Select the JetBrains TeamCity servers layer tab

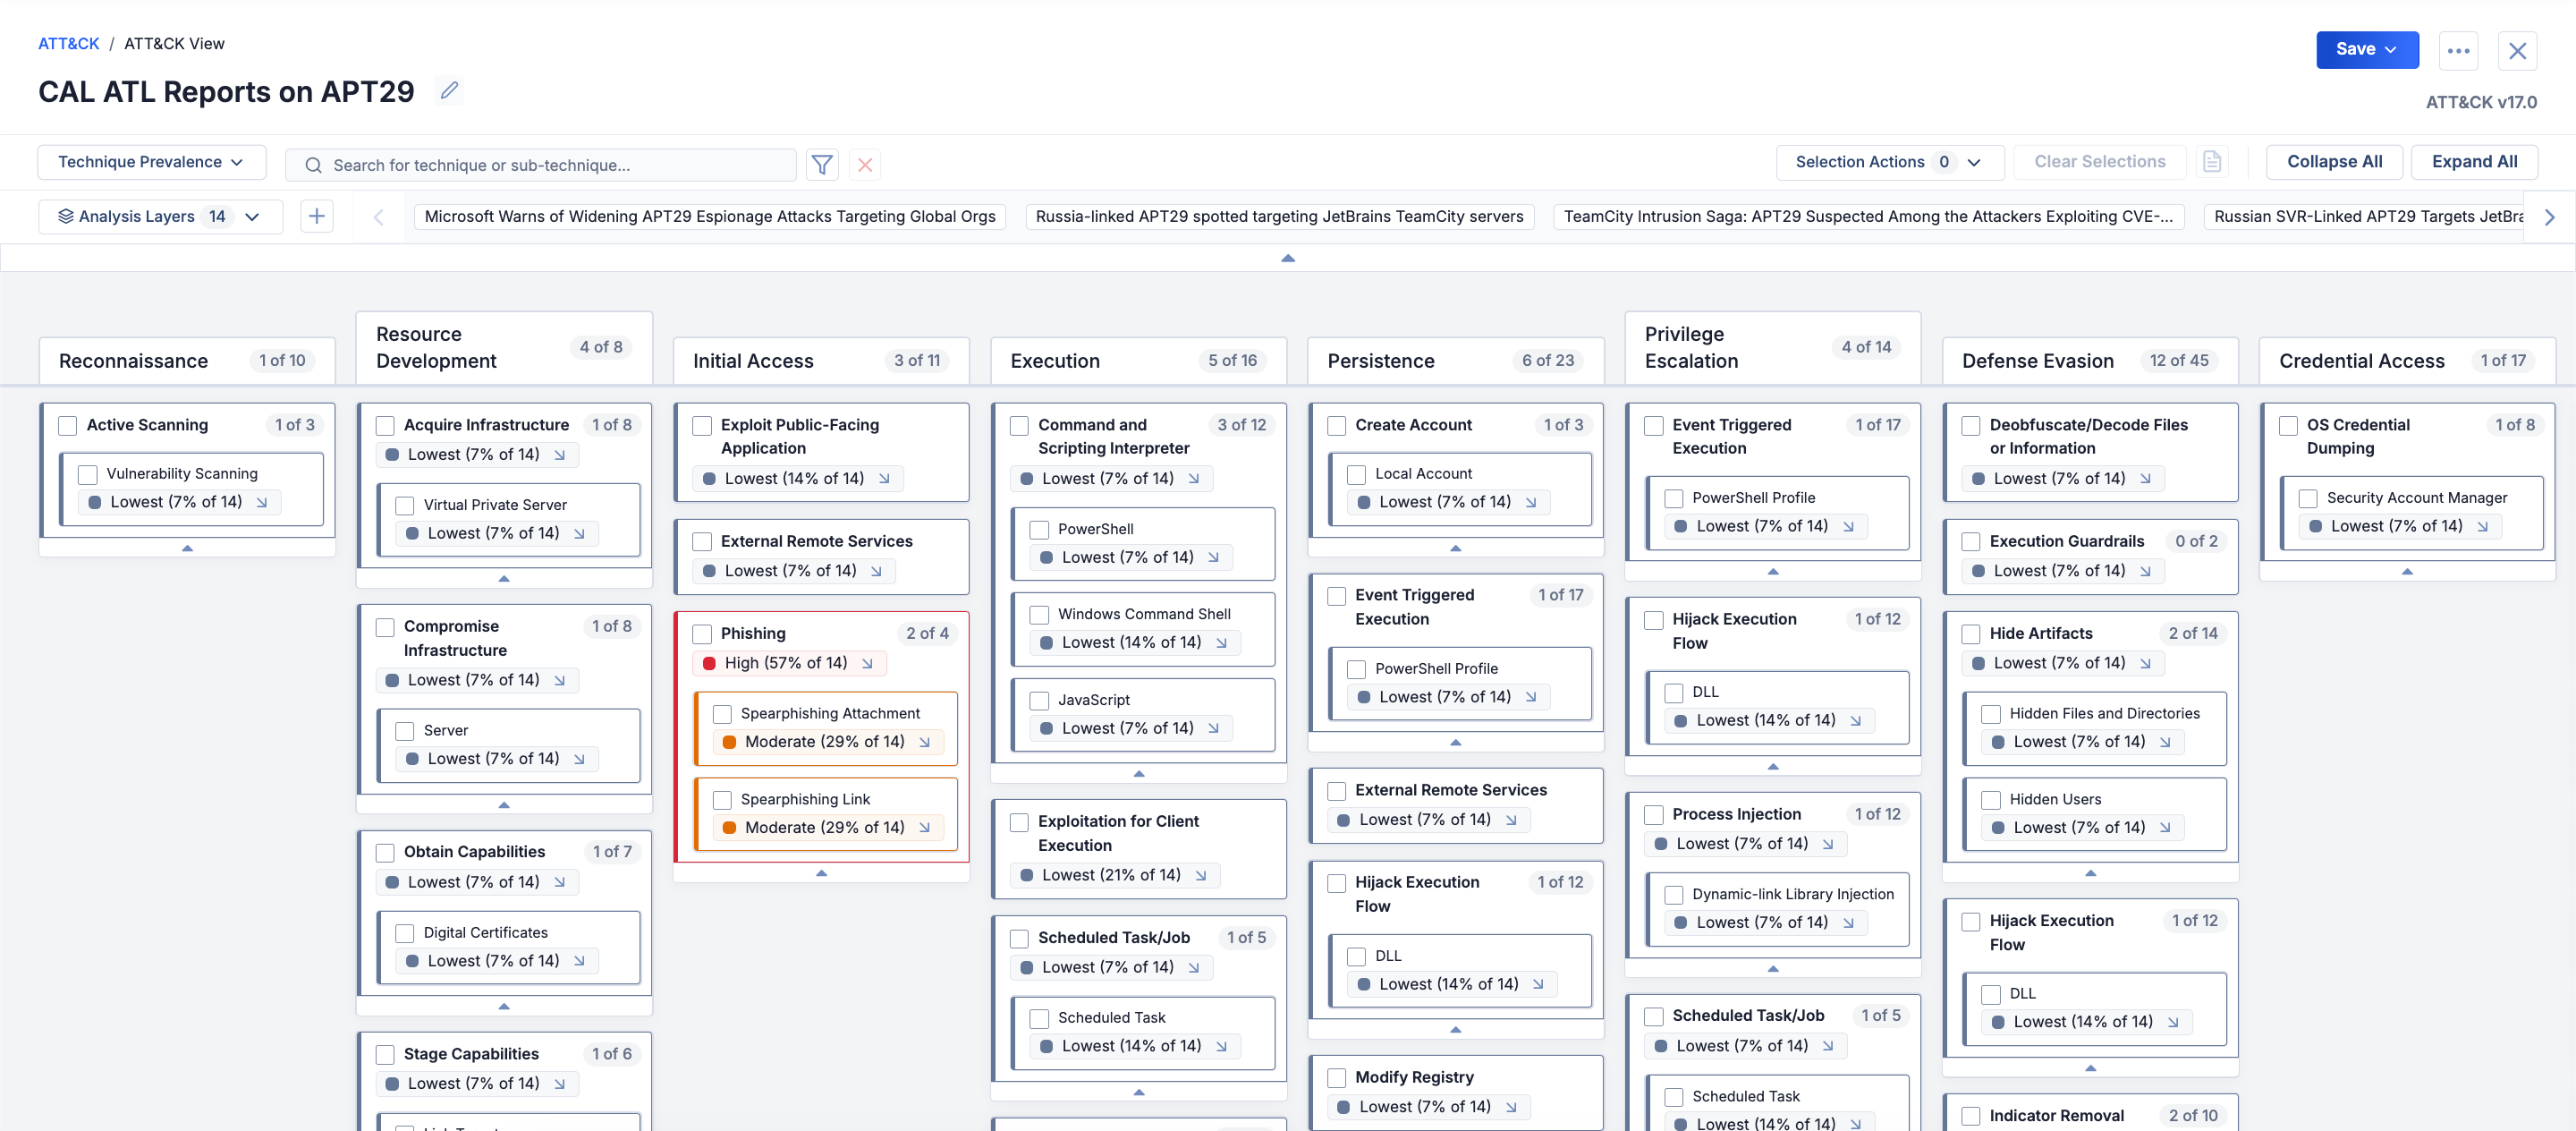click(1279, 216)
